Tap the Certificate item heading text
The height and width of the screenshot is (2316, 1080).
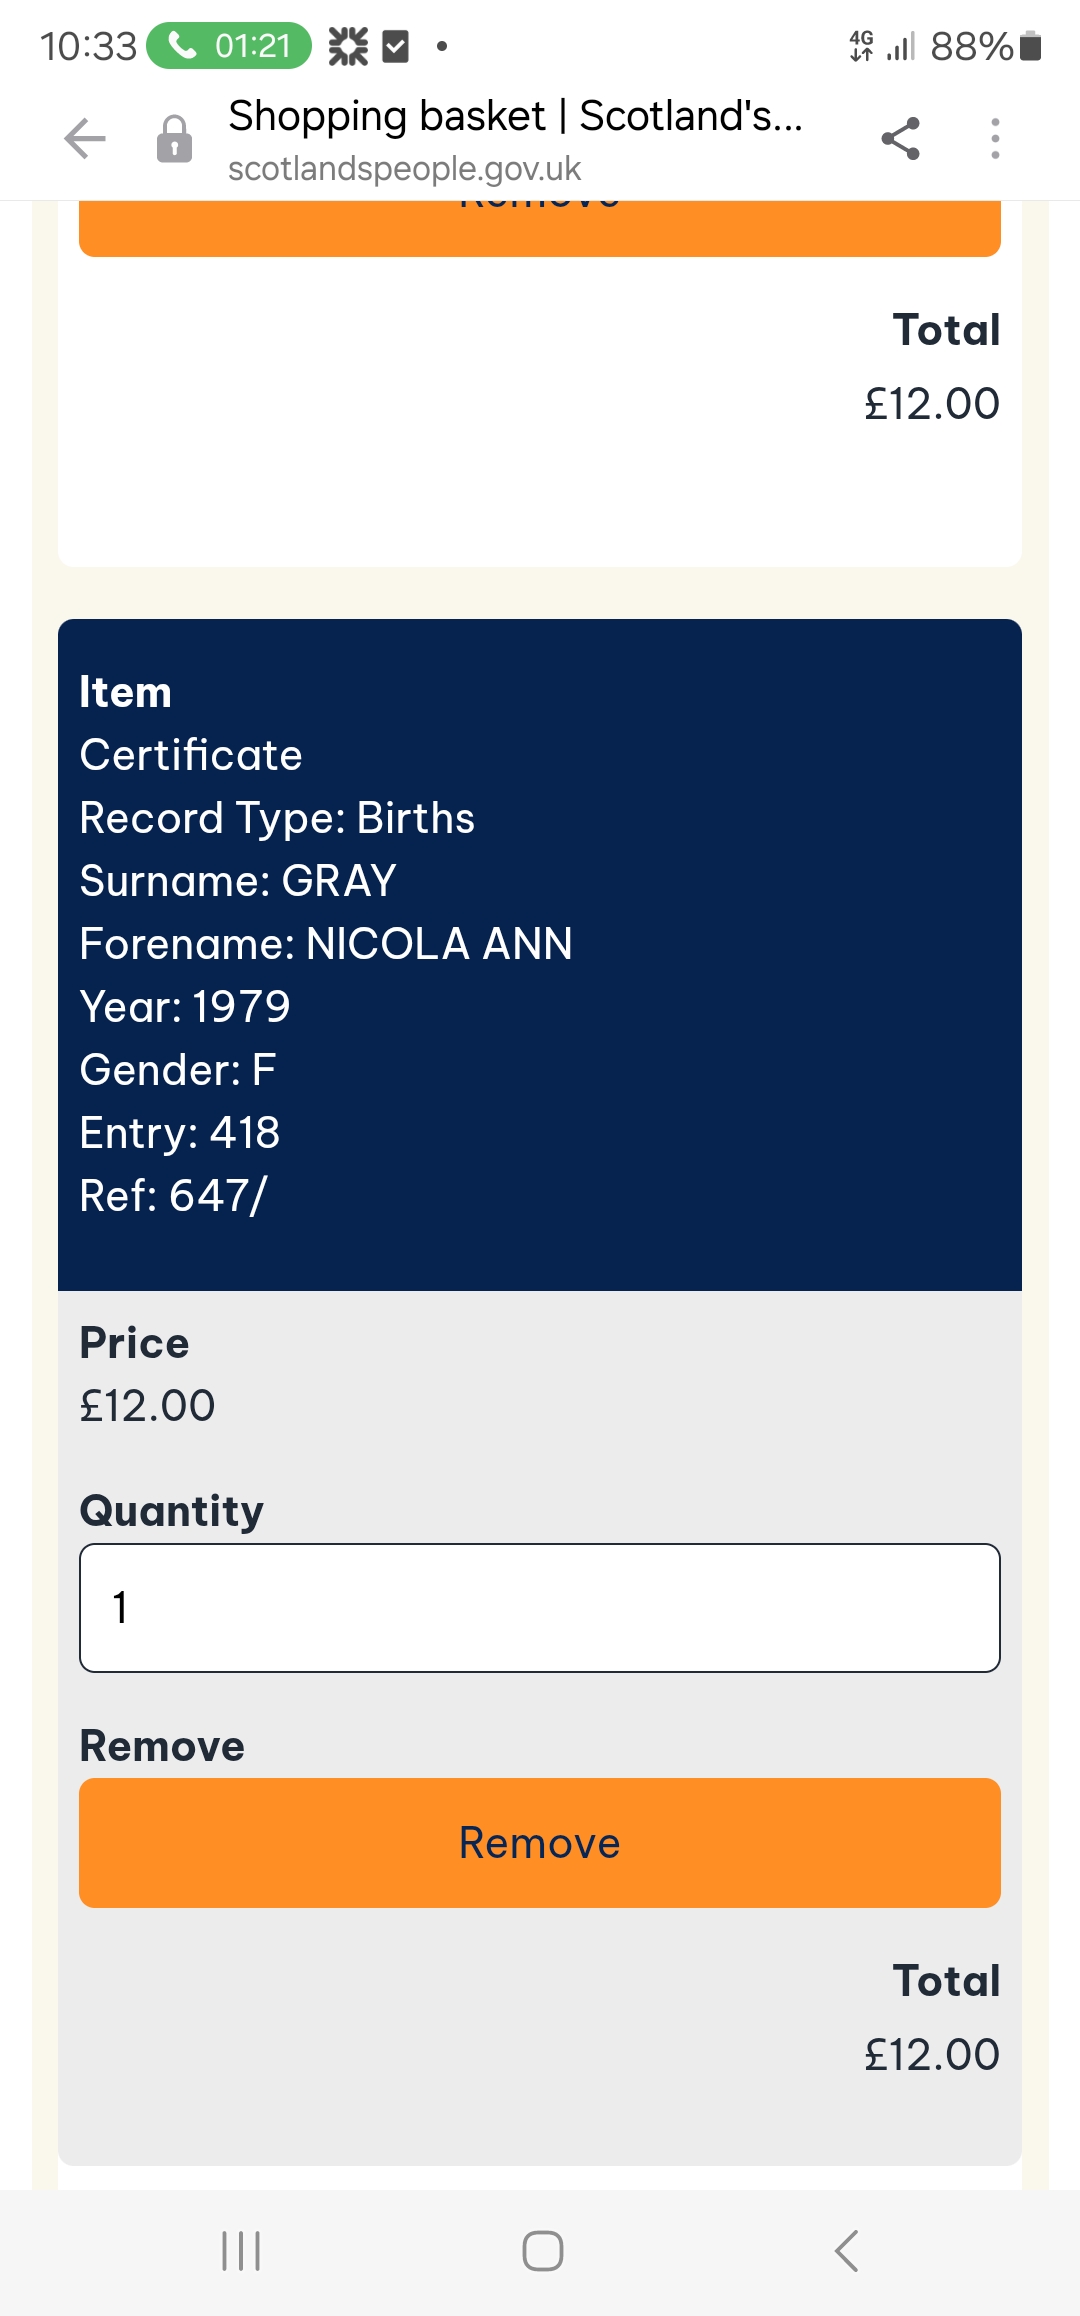click(191, 754)
